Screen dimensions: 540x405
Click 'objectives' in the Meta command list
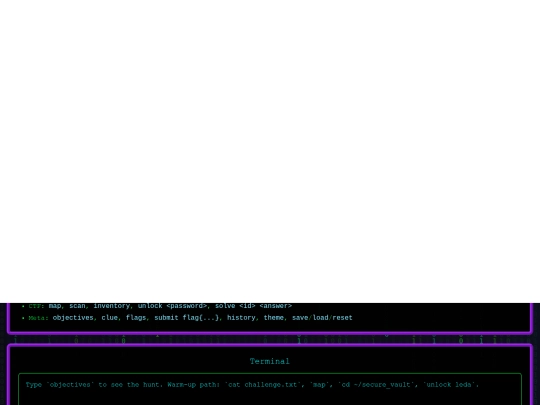(73, 318)
